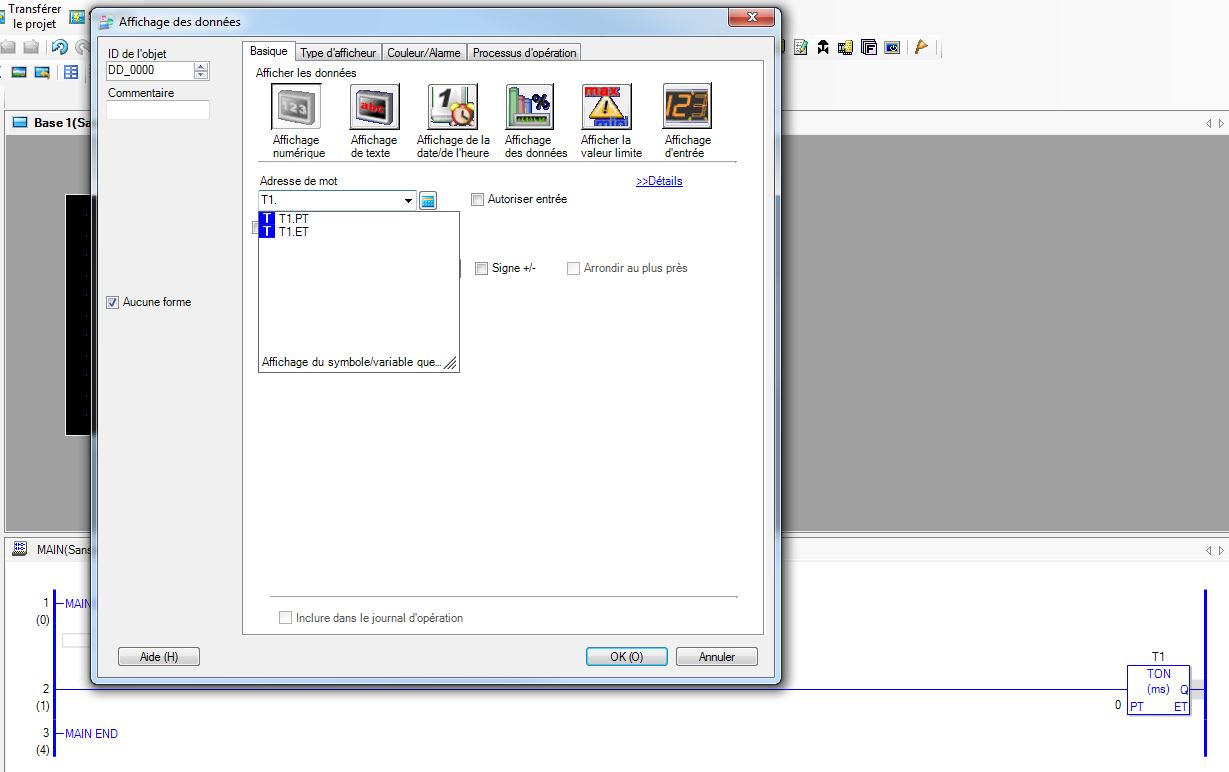Screen dimensions: 1229x772
Task: Click the Commentaire text field
Action: coord(158,111)
